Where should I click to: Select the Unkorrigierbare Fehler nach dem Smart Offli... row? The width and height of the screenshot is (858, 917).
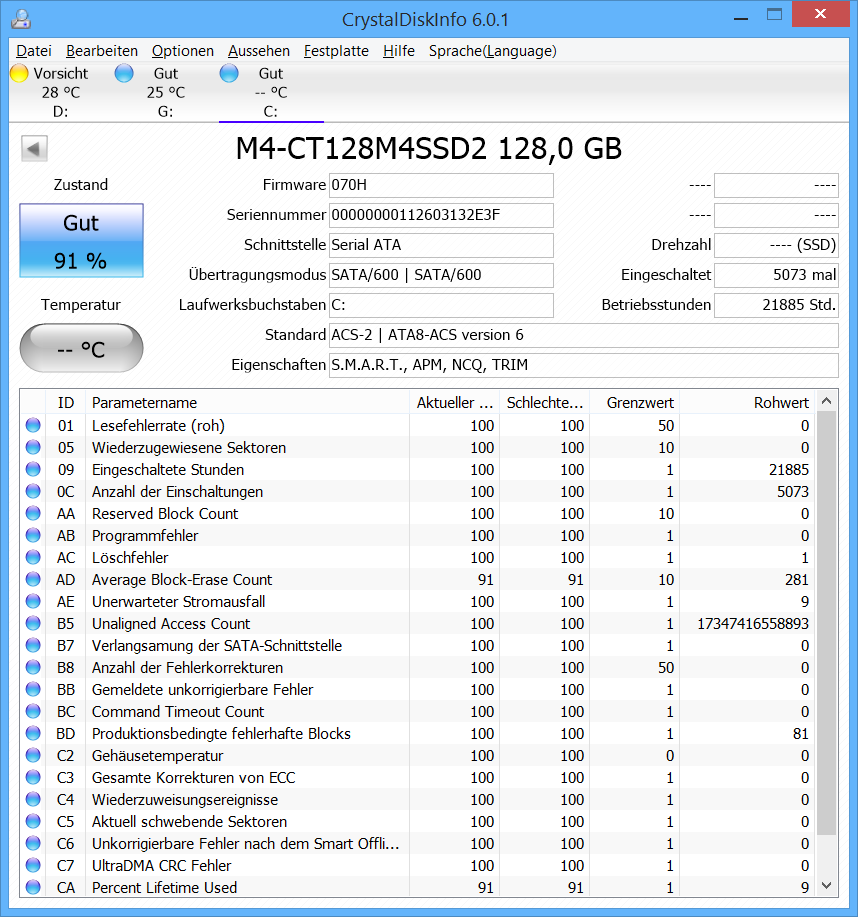(x=418, y=843)
